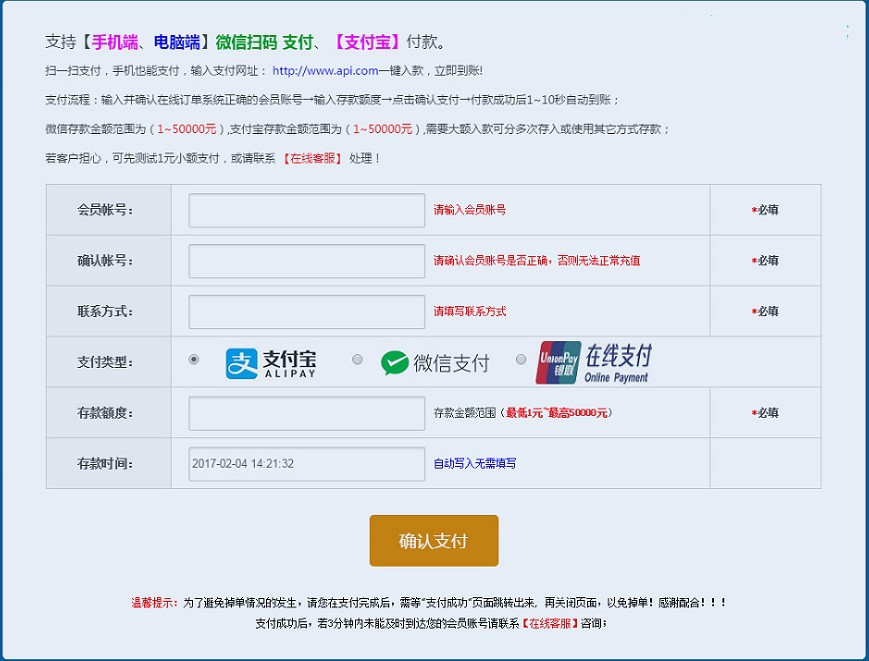Click the 存款时间 row label
This screenshot has height=661, width=869.
pos(105,464)
